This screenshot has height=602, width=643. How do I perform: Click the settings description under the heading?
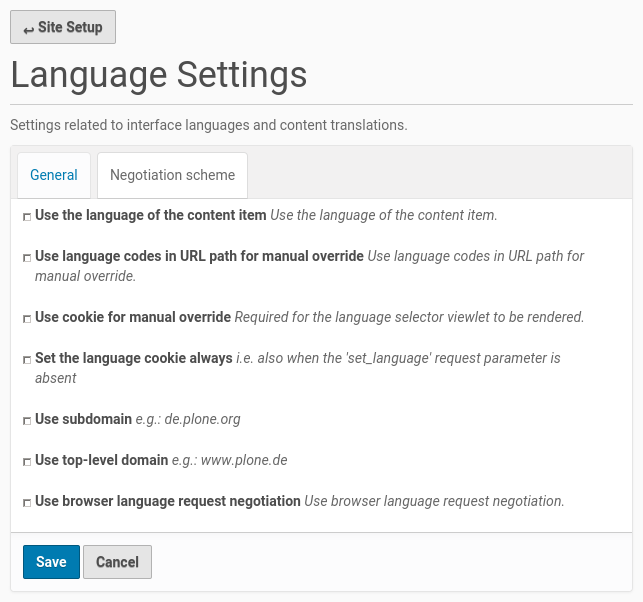click(208, 126)
